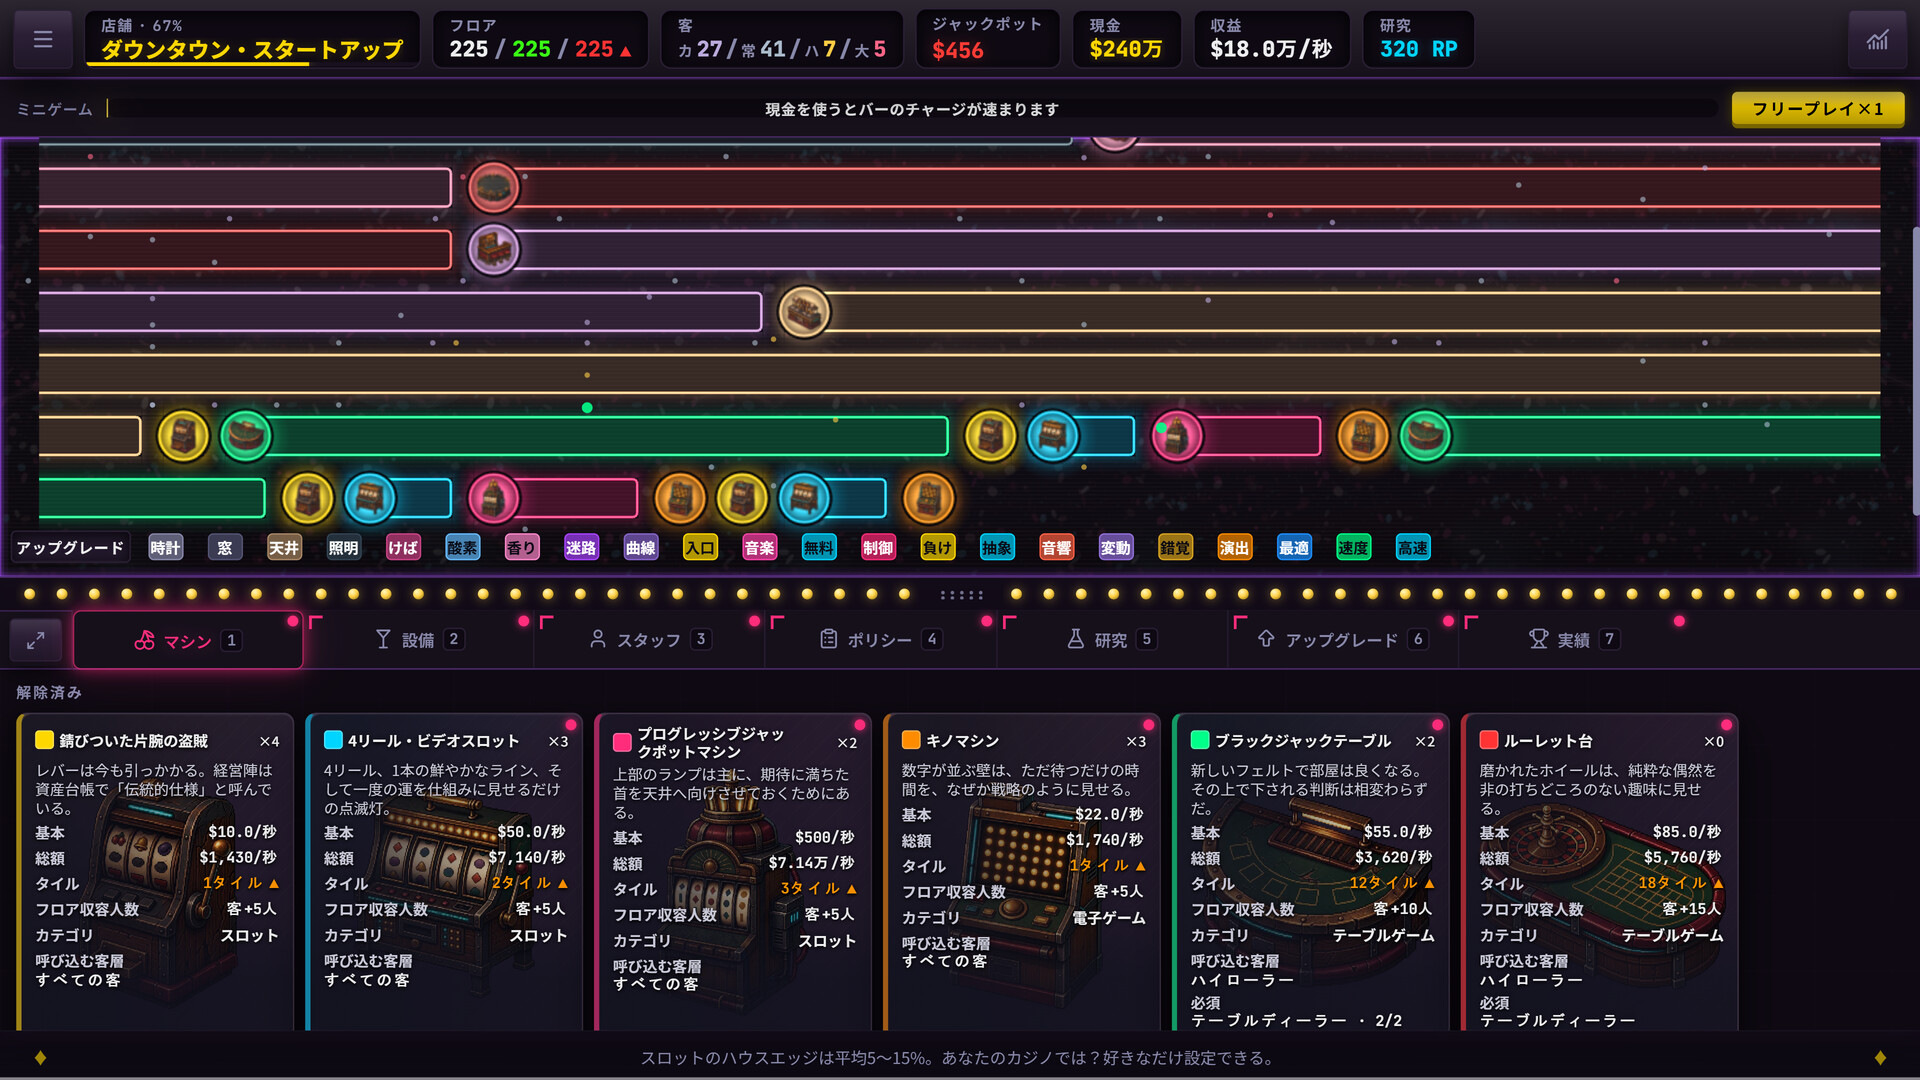Click the 研究 320 RP counter

tap(1418, 39)
